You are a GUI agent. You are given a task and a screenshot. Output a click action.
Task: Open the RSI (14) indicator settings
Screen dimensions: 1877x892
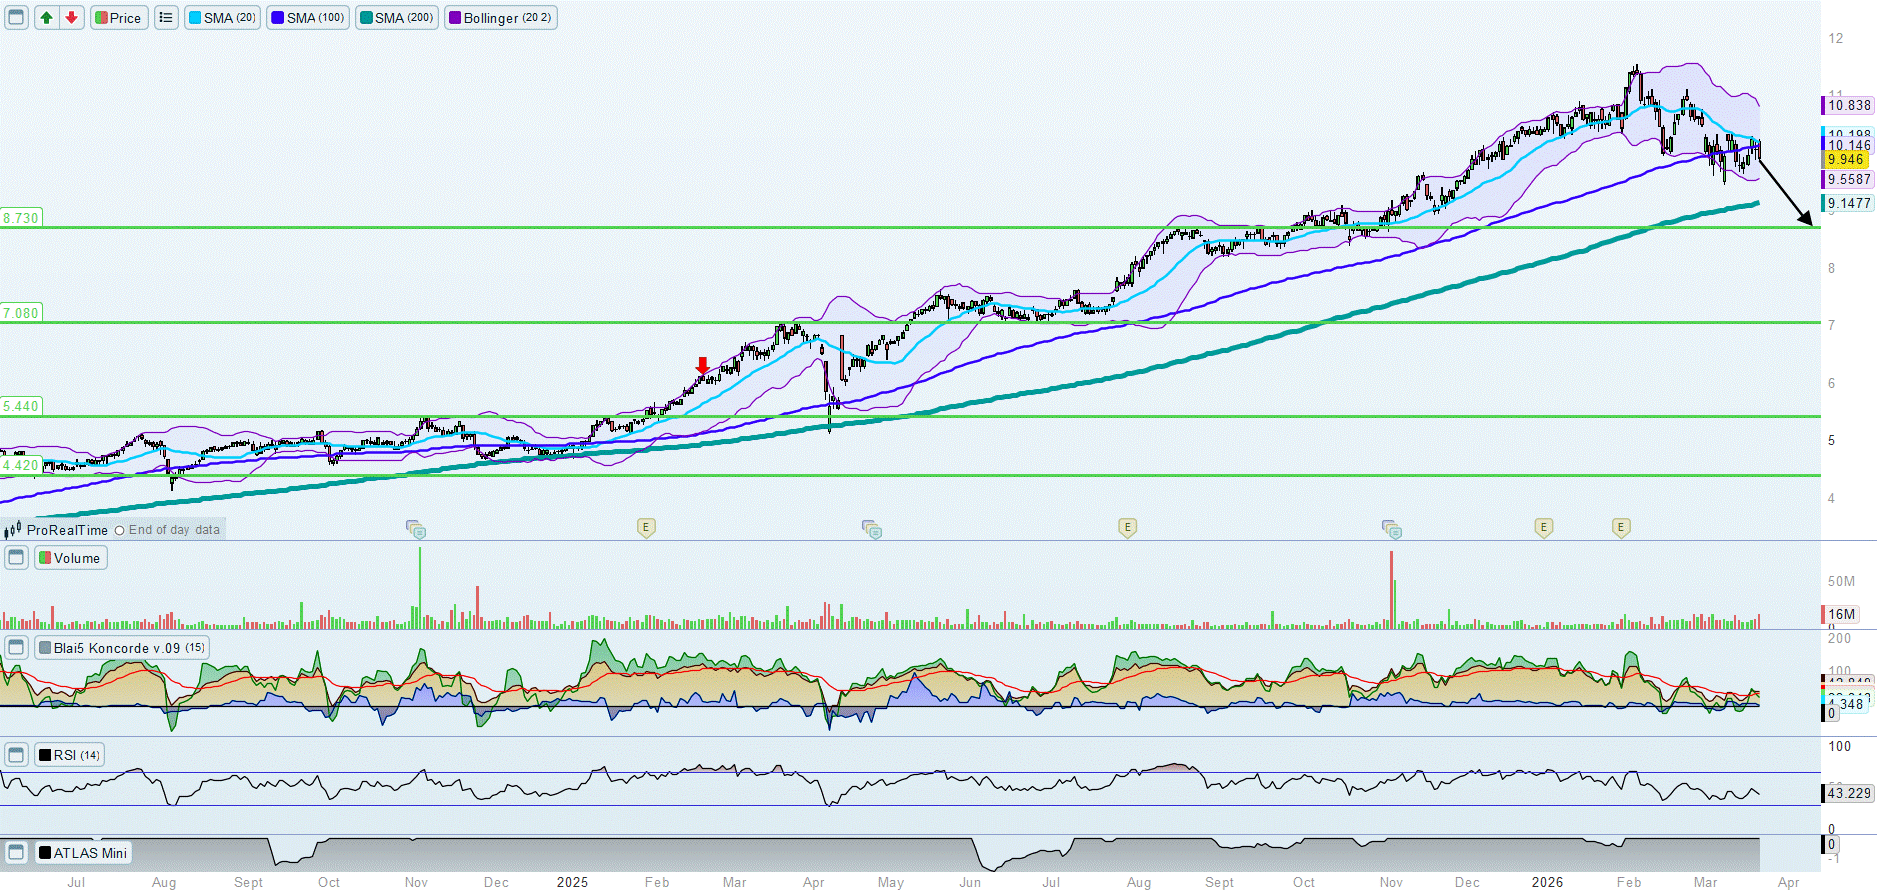(69, 755)
